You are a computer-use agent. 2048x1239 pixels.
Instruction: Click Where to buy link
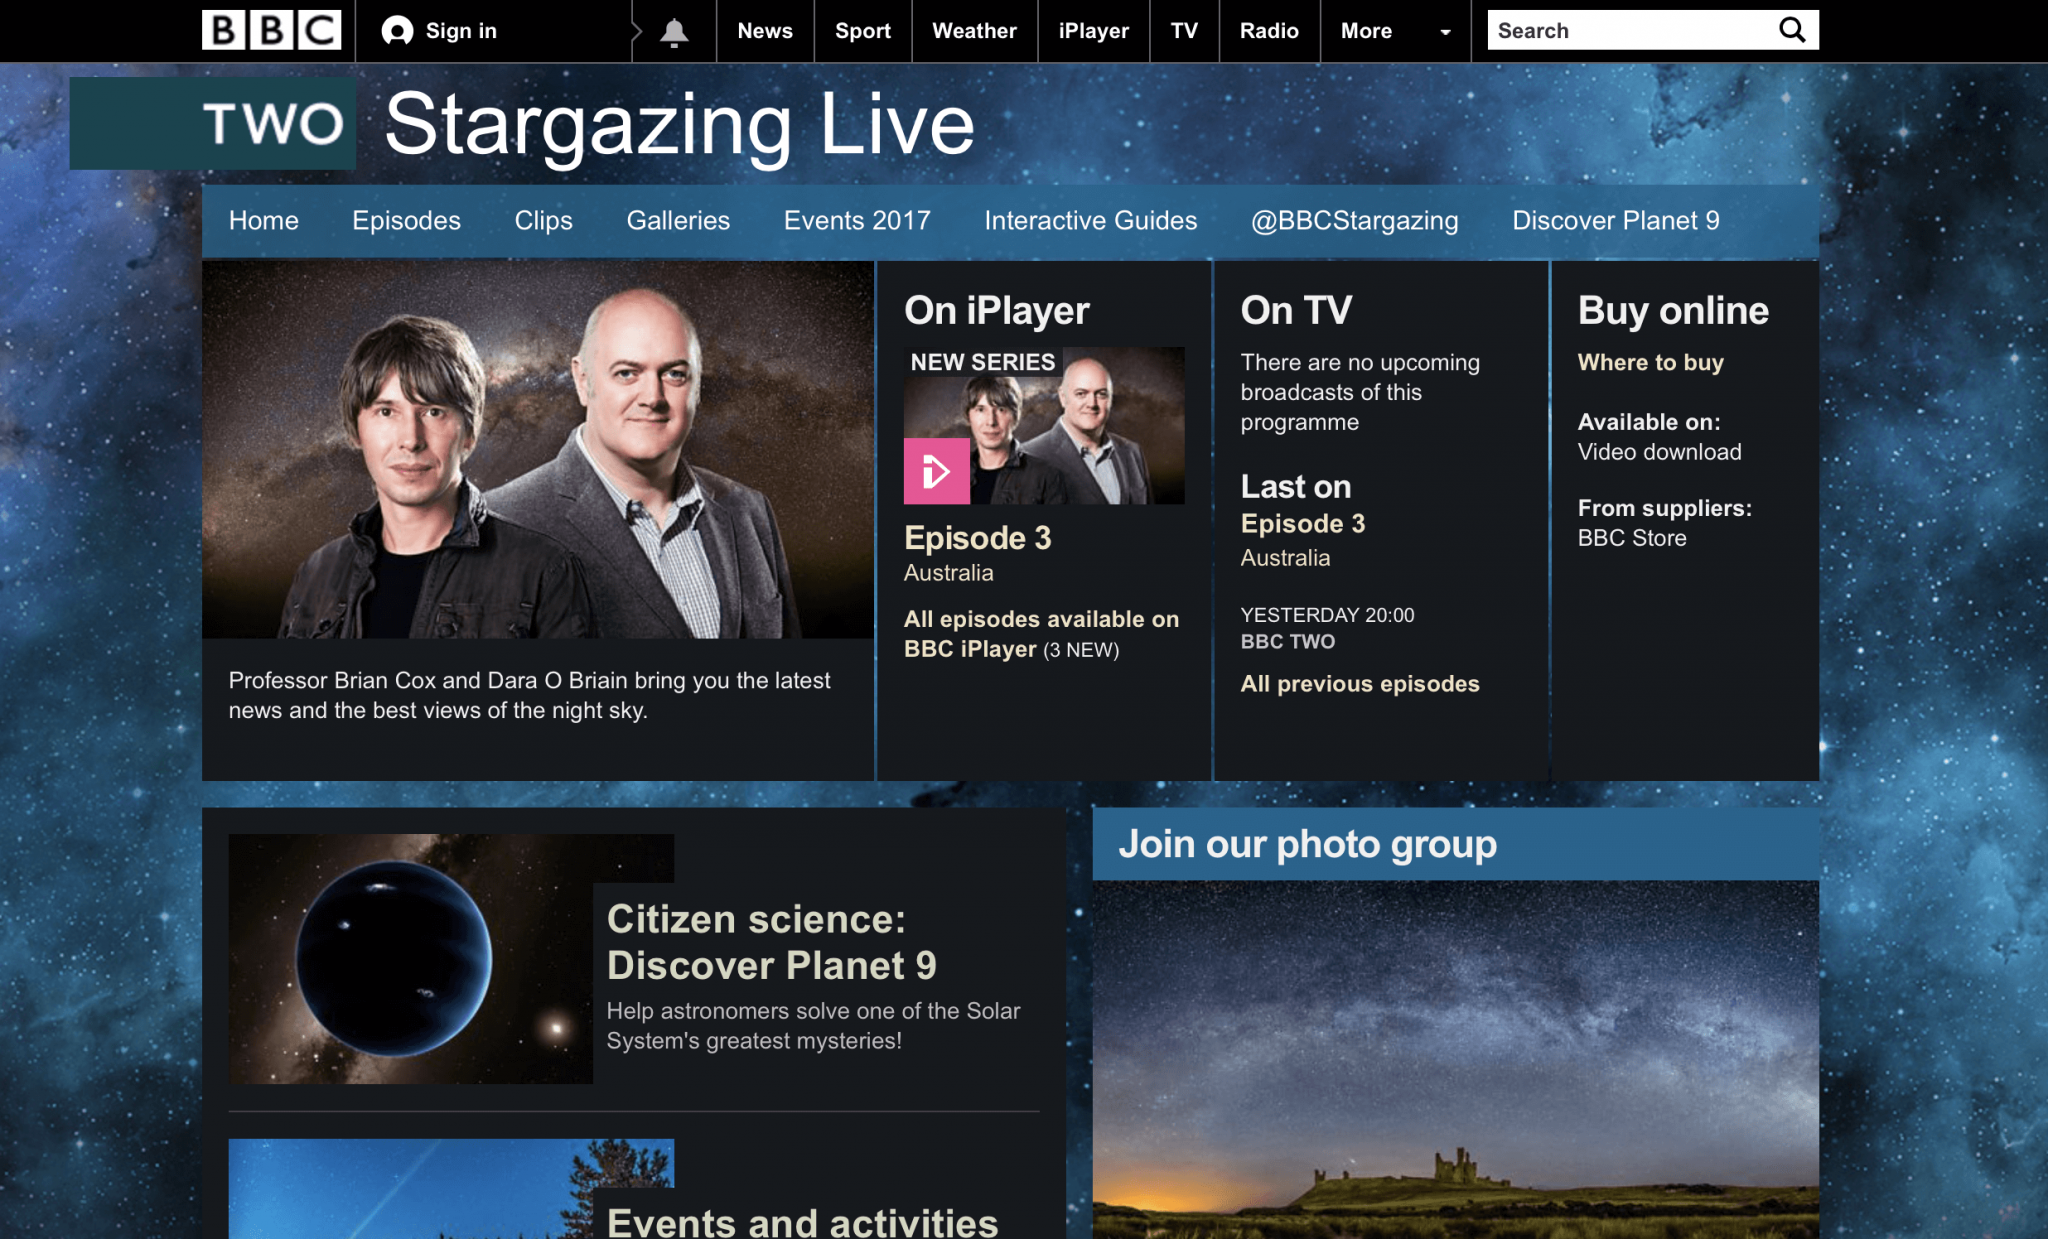coord(1650,362)
